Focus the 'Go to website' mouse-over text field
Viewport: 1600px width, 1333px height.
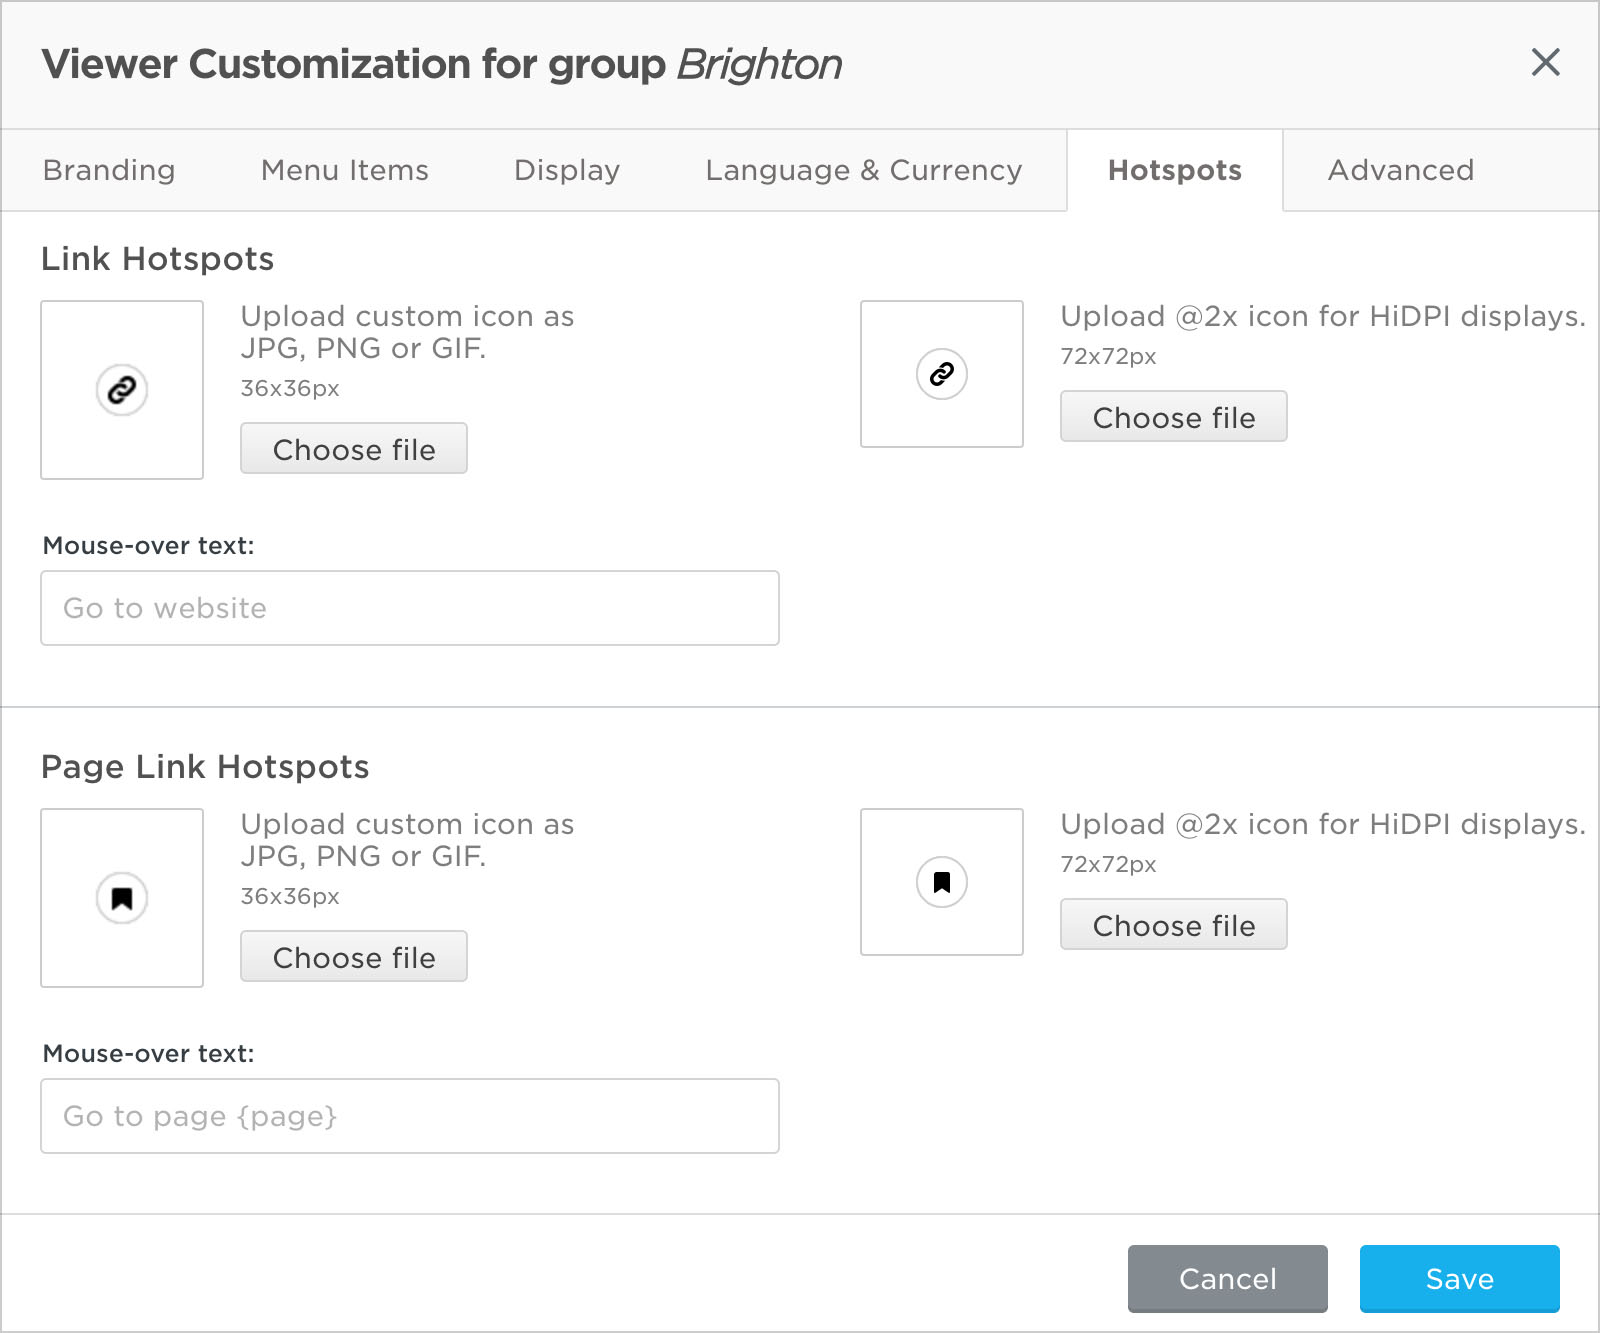410,608
